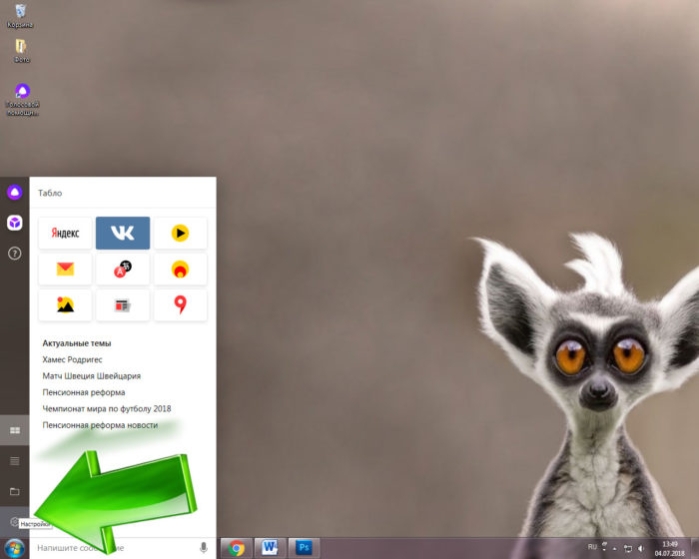Activate the microphone voice input
The width and height of the screenshot is (699, 559).
point(203,547)
